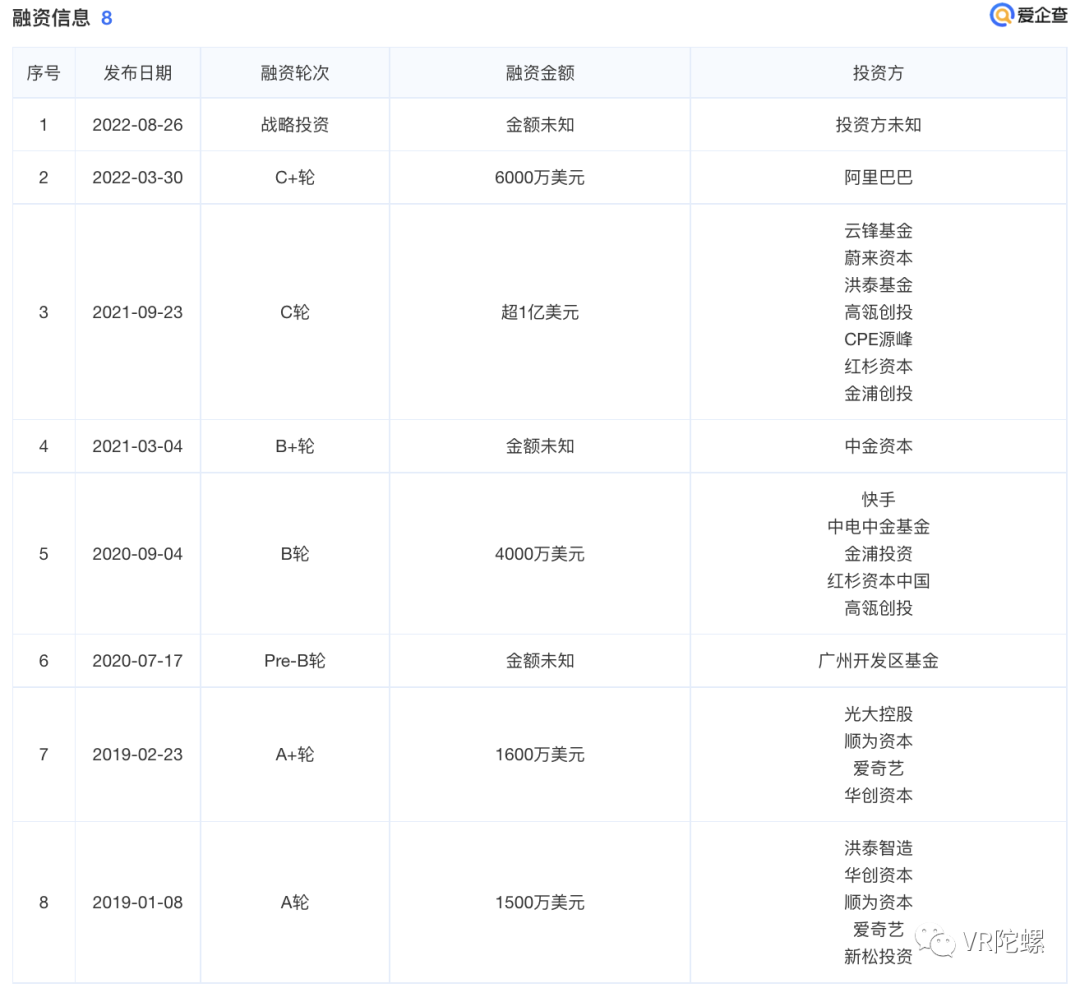
Task: Open investor 爱奇艺 in A+轮 row
Action: 878,768
